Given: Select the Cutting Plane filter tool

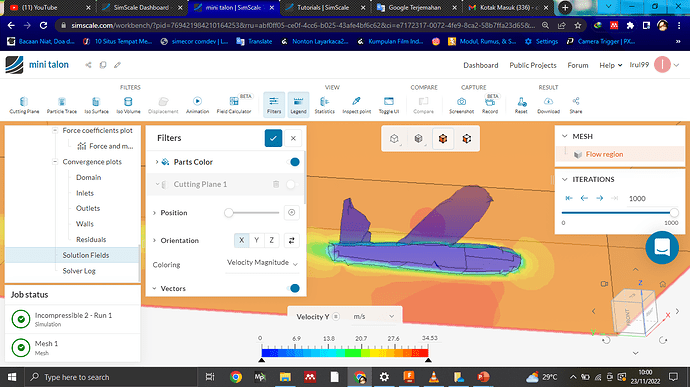Looking at the screenshot, I should click(24, 105).
